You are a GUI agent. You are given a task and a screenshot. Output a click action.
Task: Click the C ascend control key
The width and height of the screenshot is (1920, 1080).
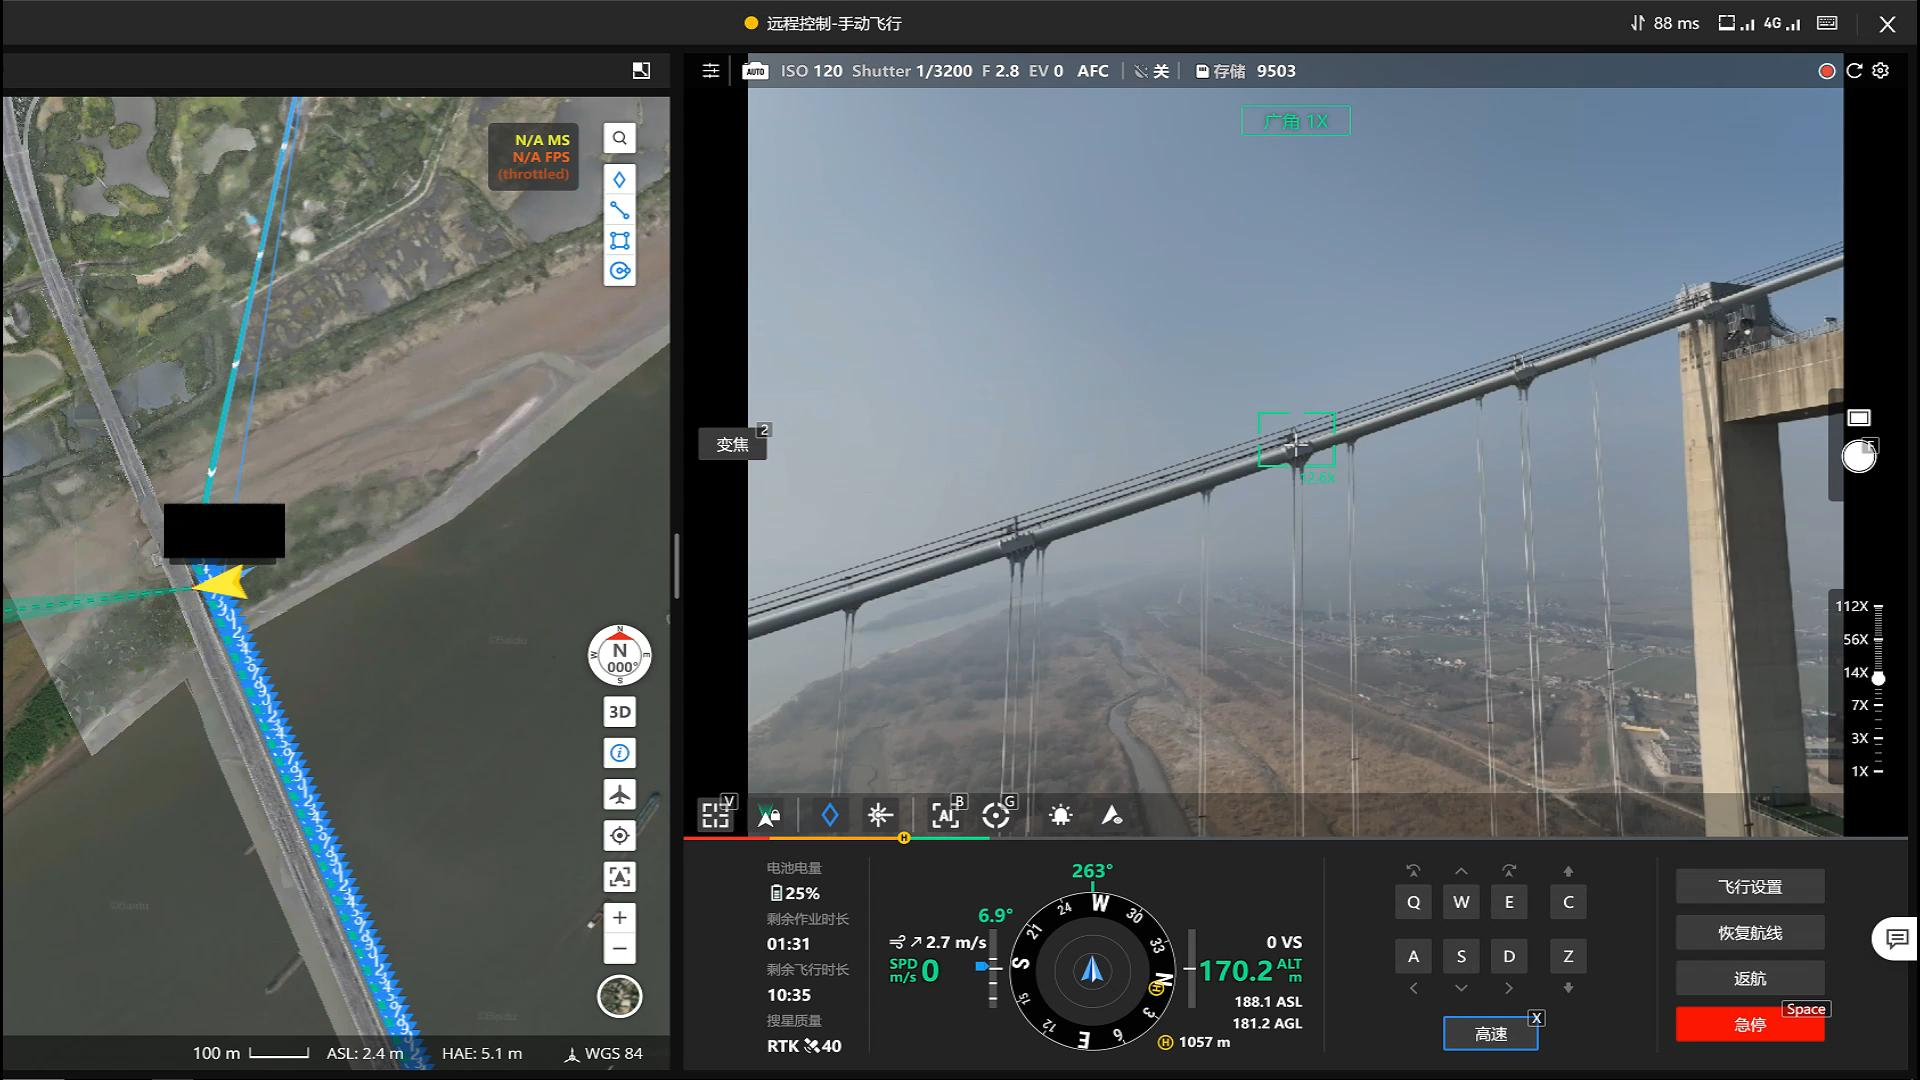1568,902
